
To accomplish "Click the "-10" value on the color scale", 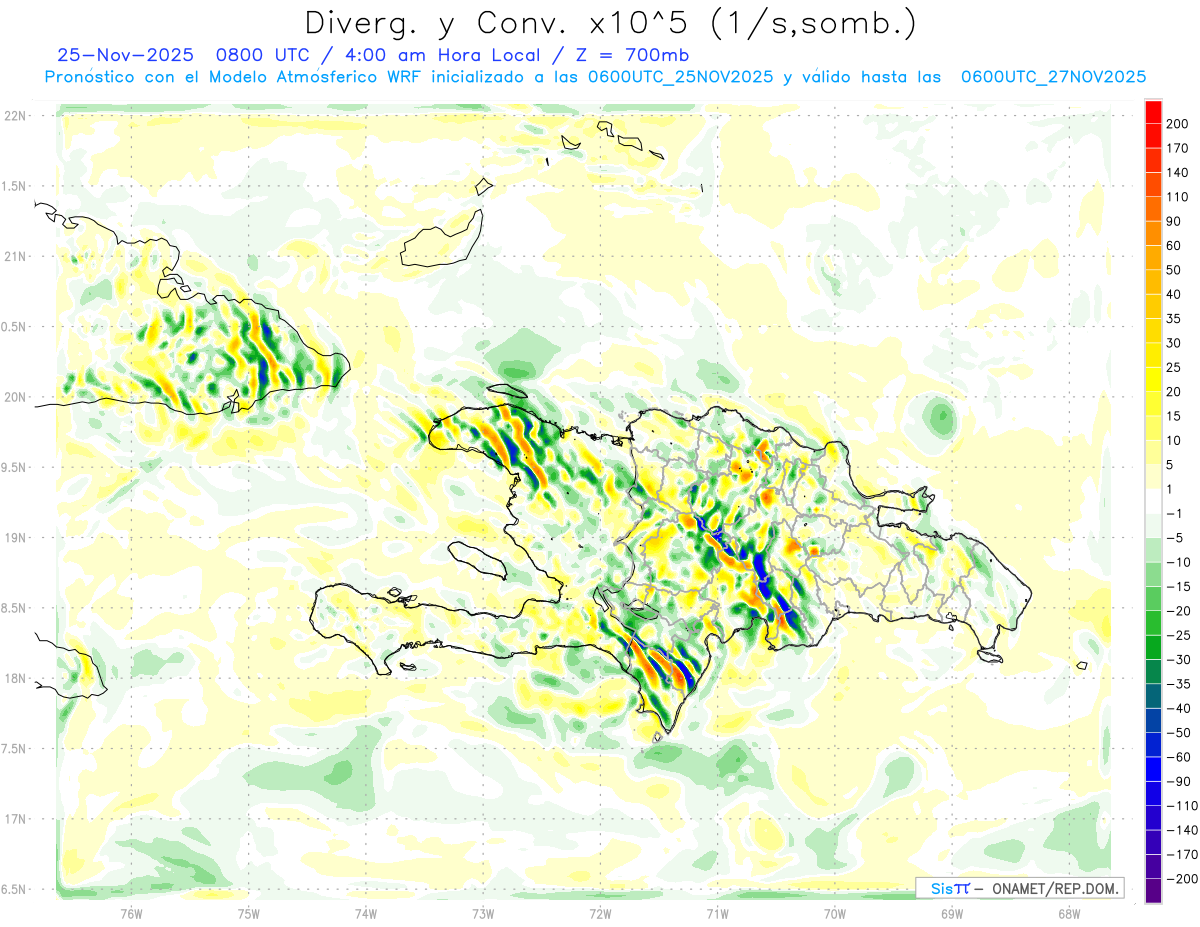I will (1179, 562).
